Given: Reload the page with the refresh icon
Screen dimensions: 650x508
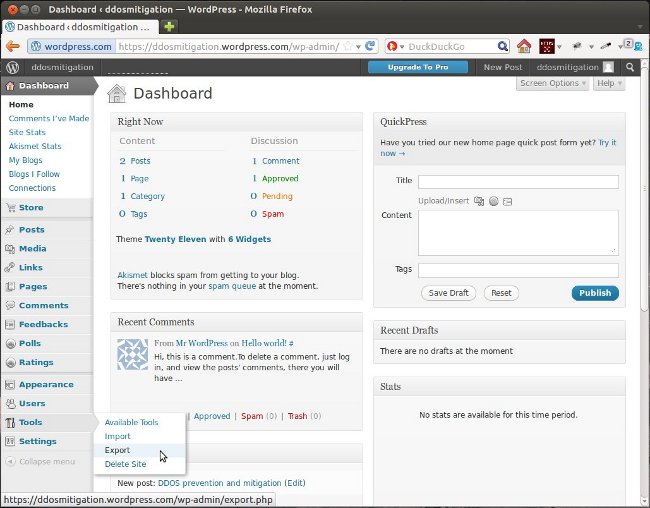Looking at the screenshot, I should (x=370, y=46).
